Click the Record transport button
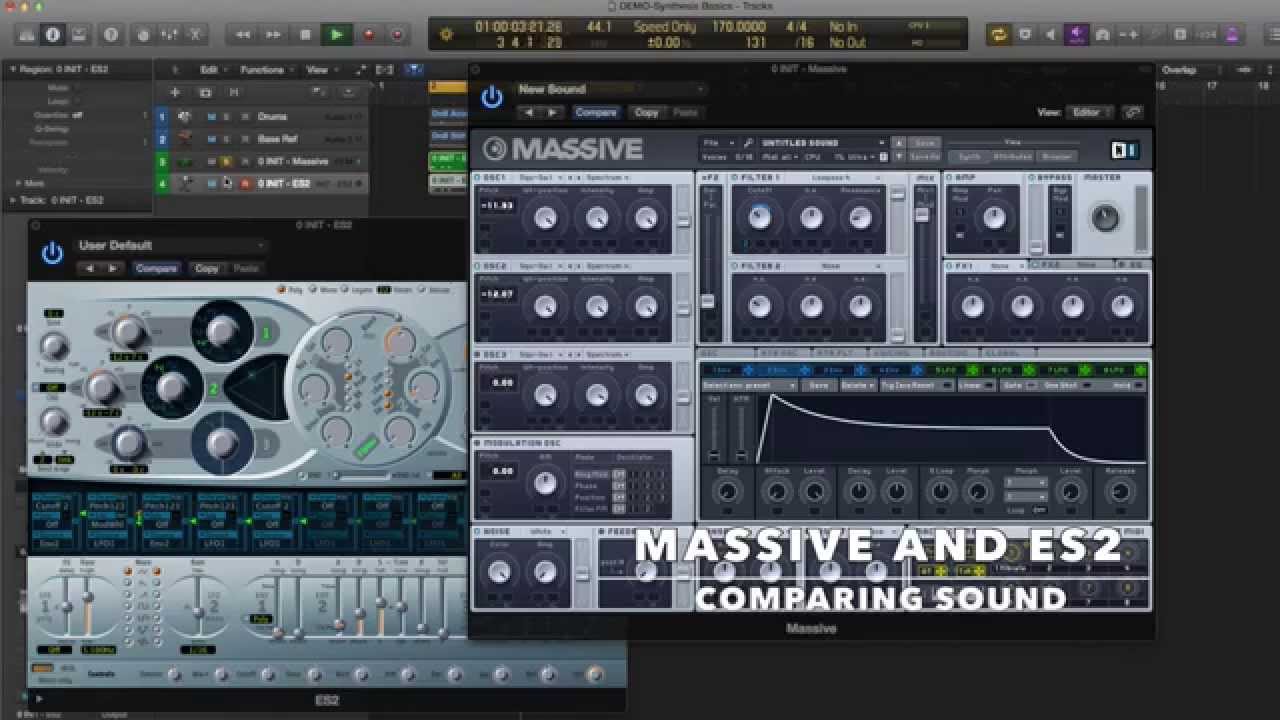The height and width of the screenshot is (720, 1280). (368, 34)
